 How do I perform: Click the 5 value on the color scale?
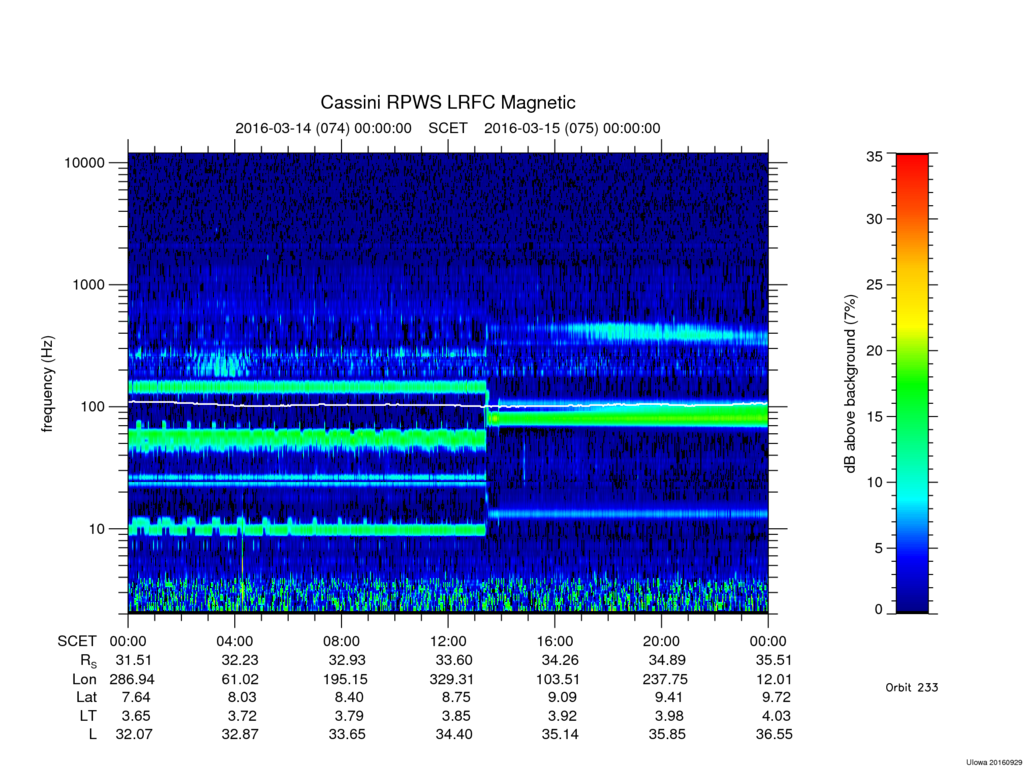878,548
